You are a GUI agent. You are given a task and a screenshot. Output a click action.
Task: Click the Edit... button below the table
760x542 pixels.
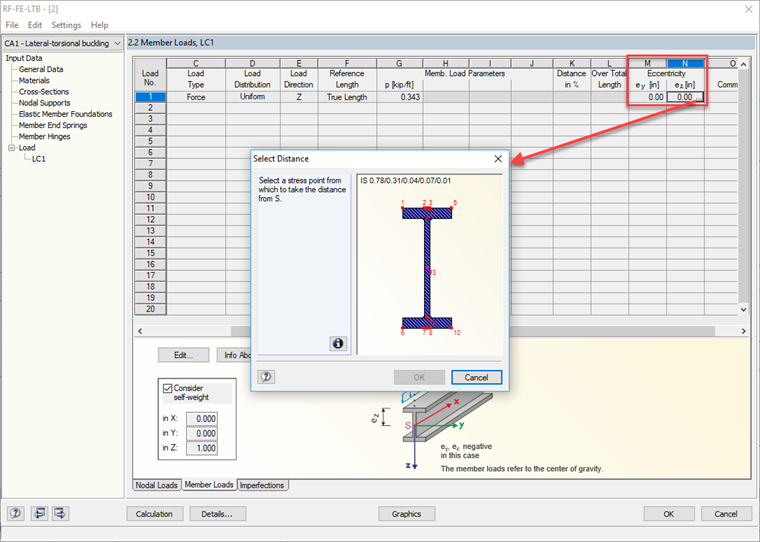[x=183, y=355]
